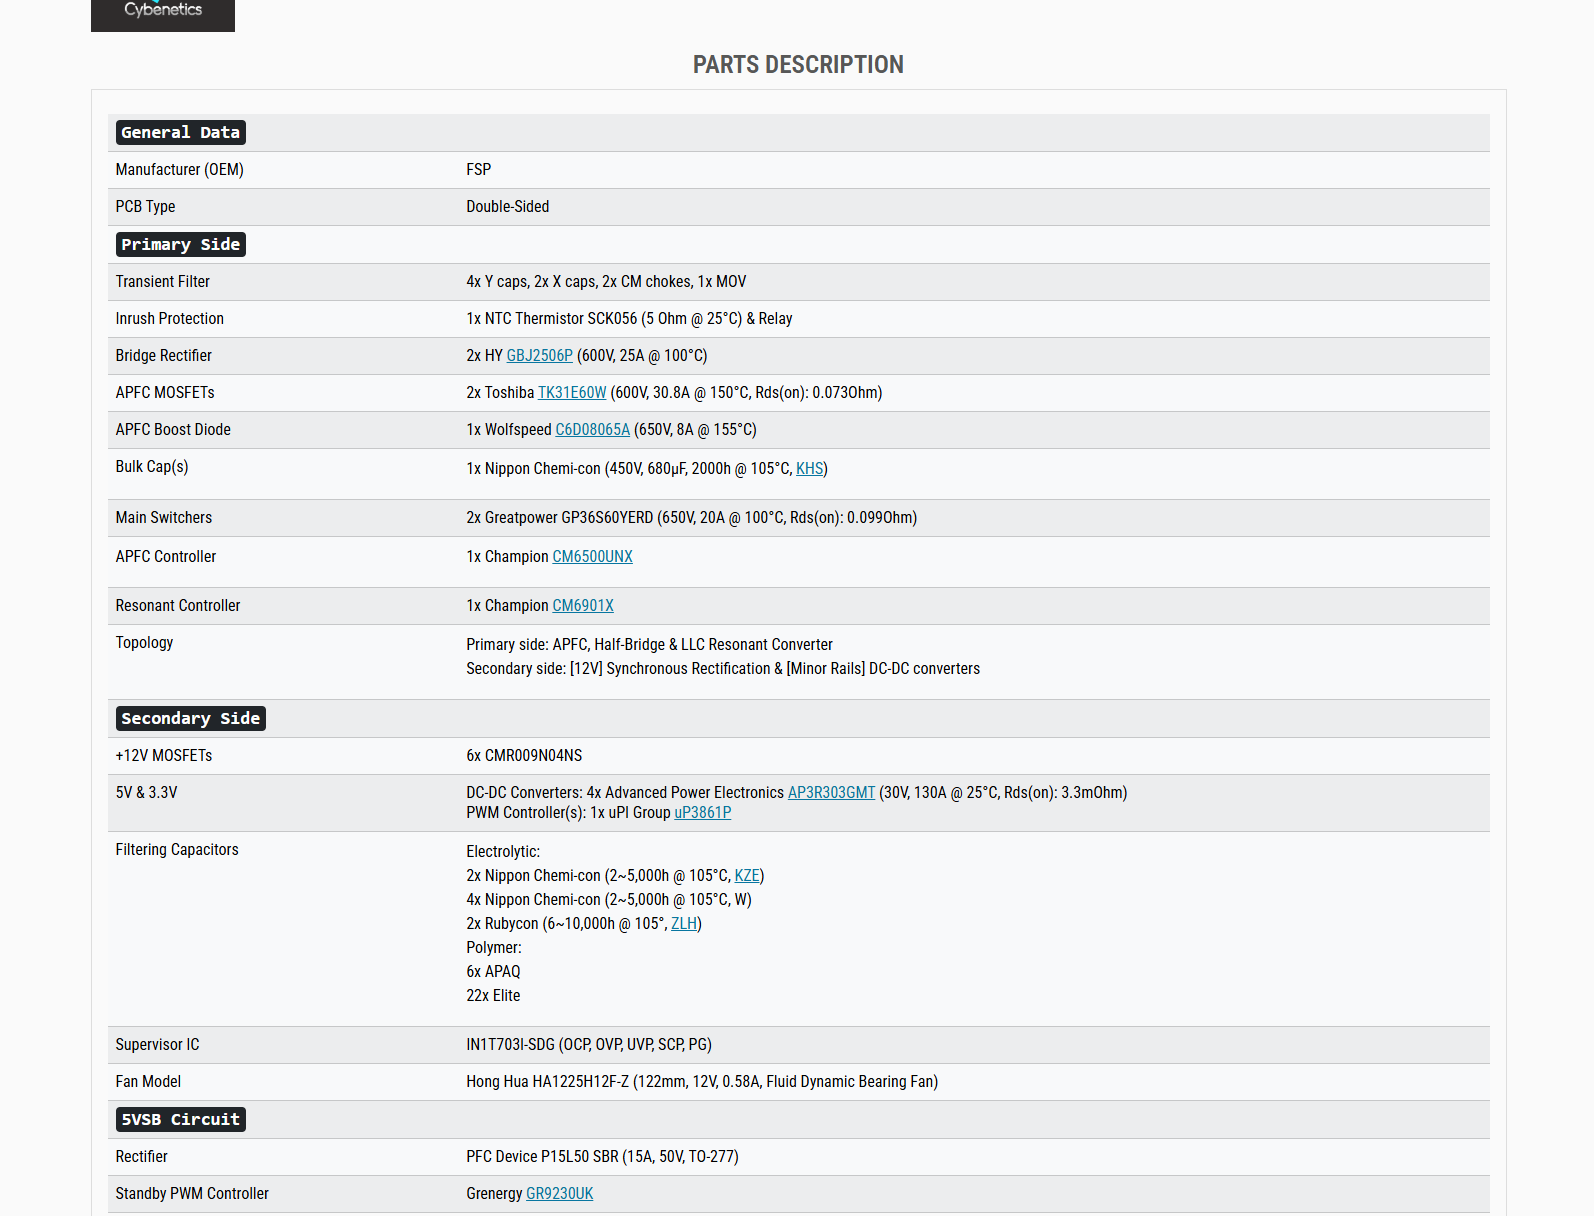This screenshot has width=1594, height=1216.
Task: Open the TK31E60W MOSFET datasheet link
Action: [x=572, y=393]
